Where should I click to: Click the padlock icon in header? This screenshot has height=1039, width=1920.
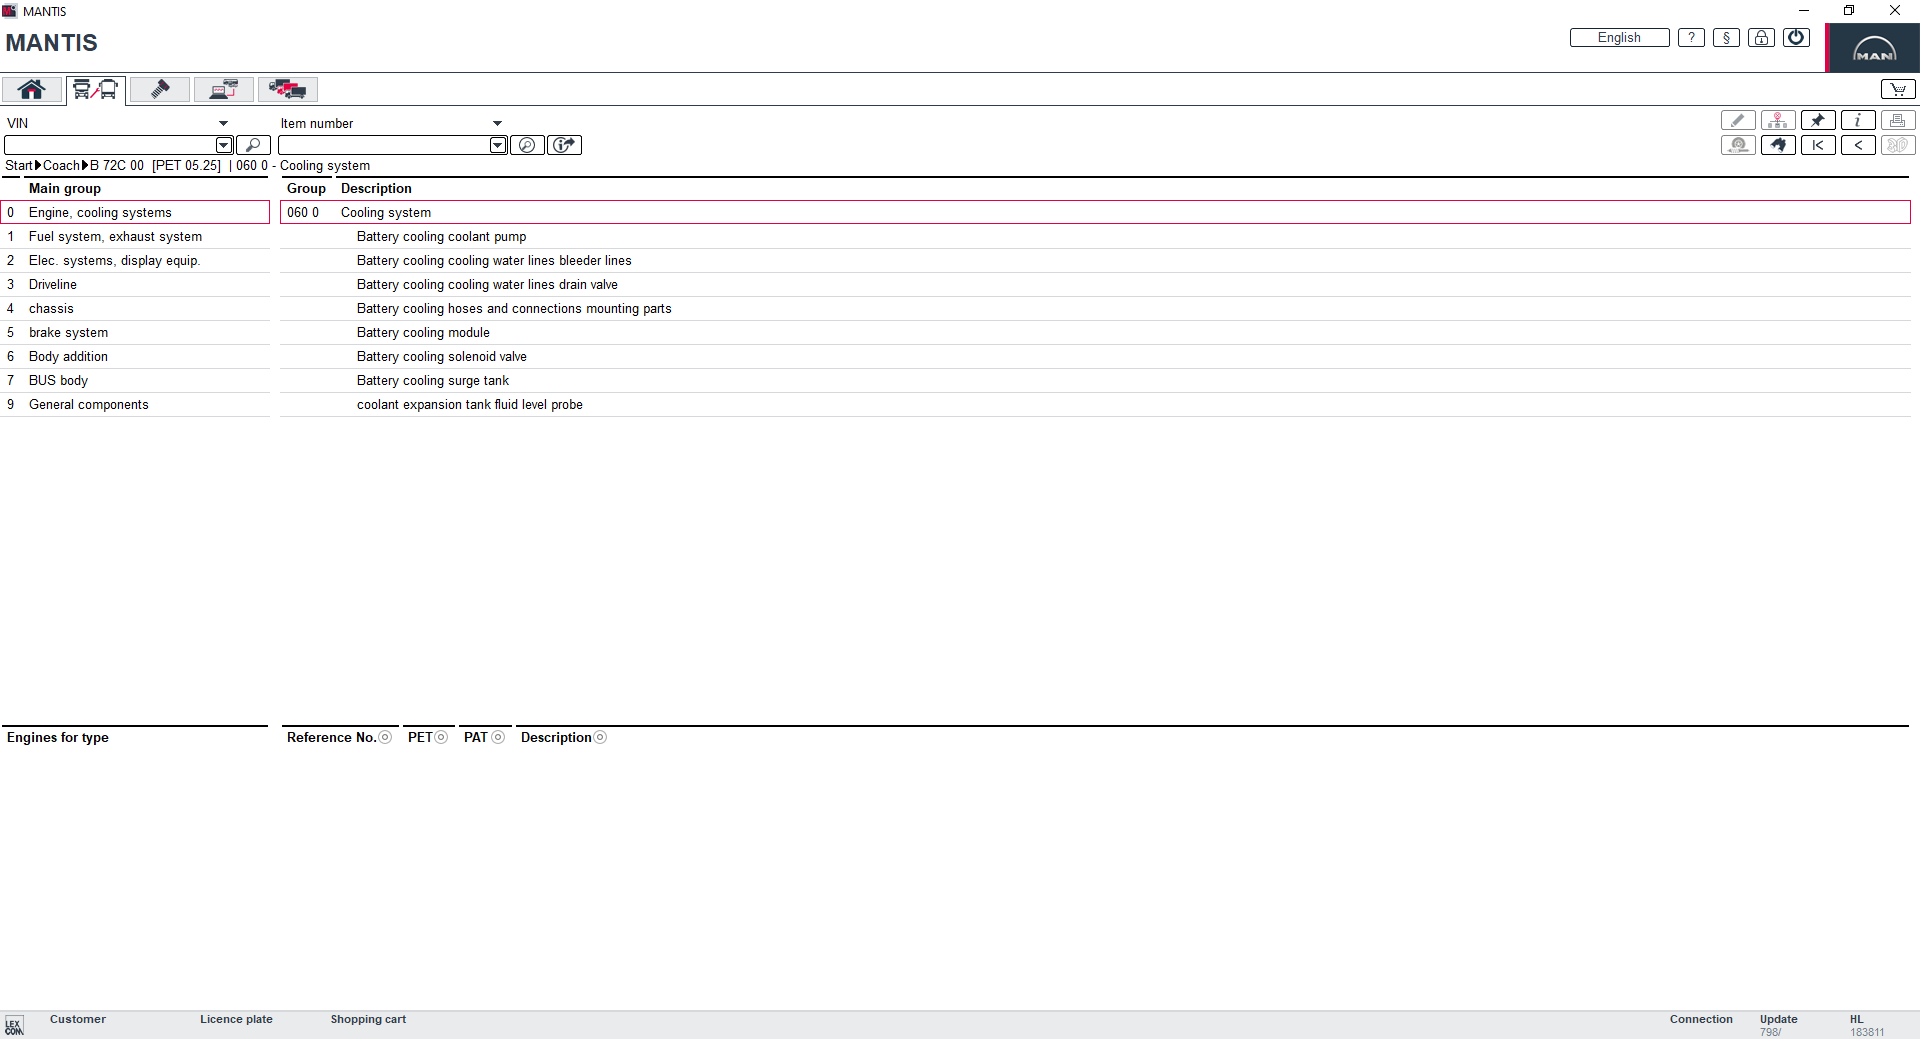1761,38
